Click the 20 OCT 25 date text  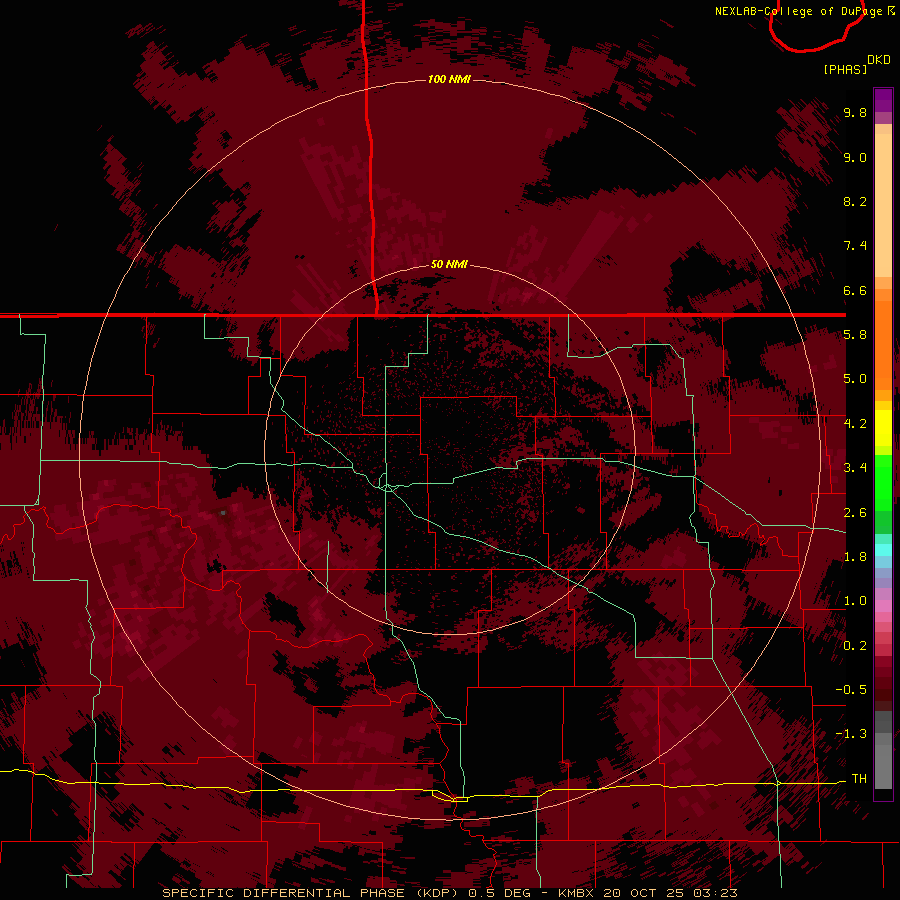pos(643,893)
